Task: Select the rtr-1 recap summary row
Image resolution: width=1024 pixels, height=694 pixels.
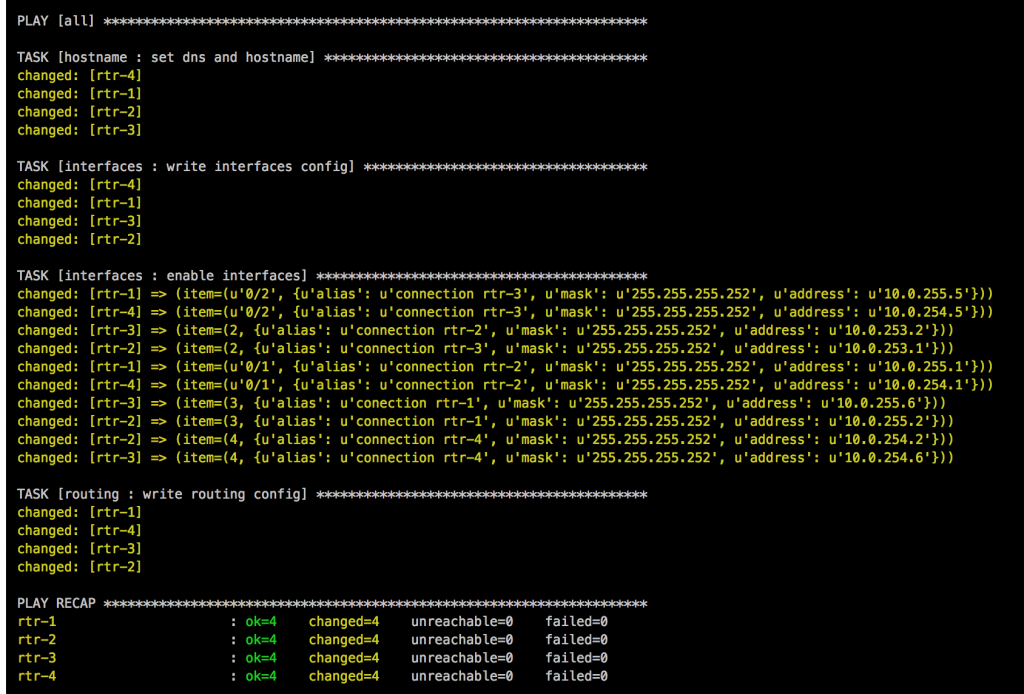Action: pos(300,621)
